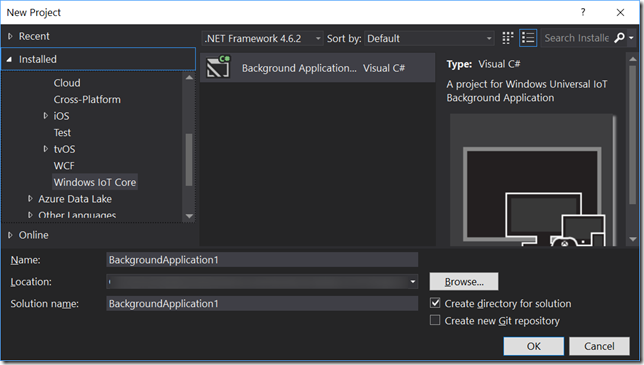Switch to medium icons list view

(x=528, y=38)
